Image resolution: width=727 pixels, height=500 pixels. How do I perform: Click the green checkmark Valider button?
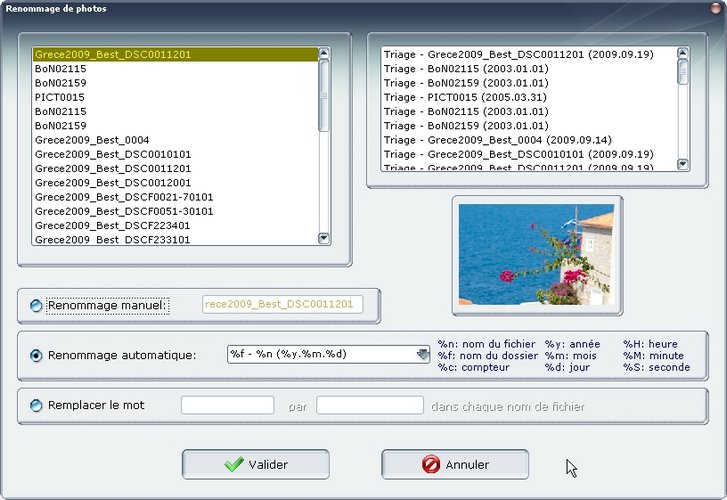(x=255, y=464)
